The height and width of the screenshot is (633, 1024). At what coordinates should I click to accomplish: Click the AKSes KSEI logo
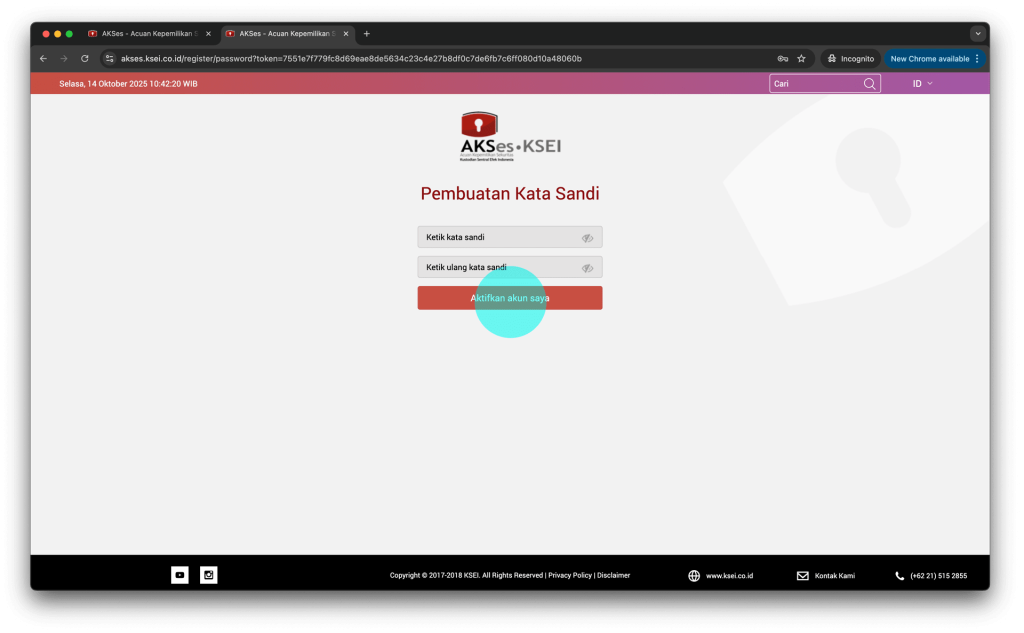[x=510, y=137]
